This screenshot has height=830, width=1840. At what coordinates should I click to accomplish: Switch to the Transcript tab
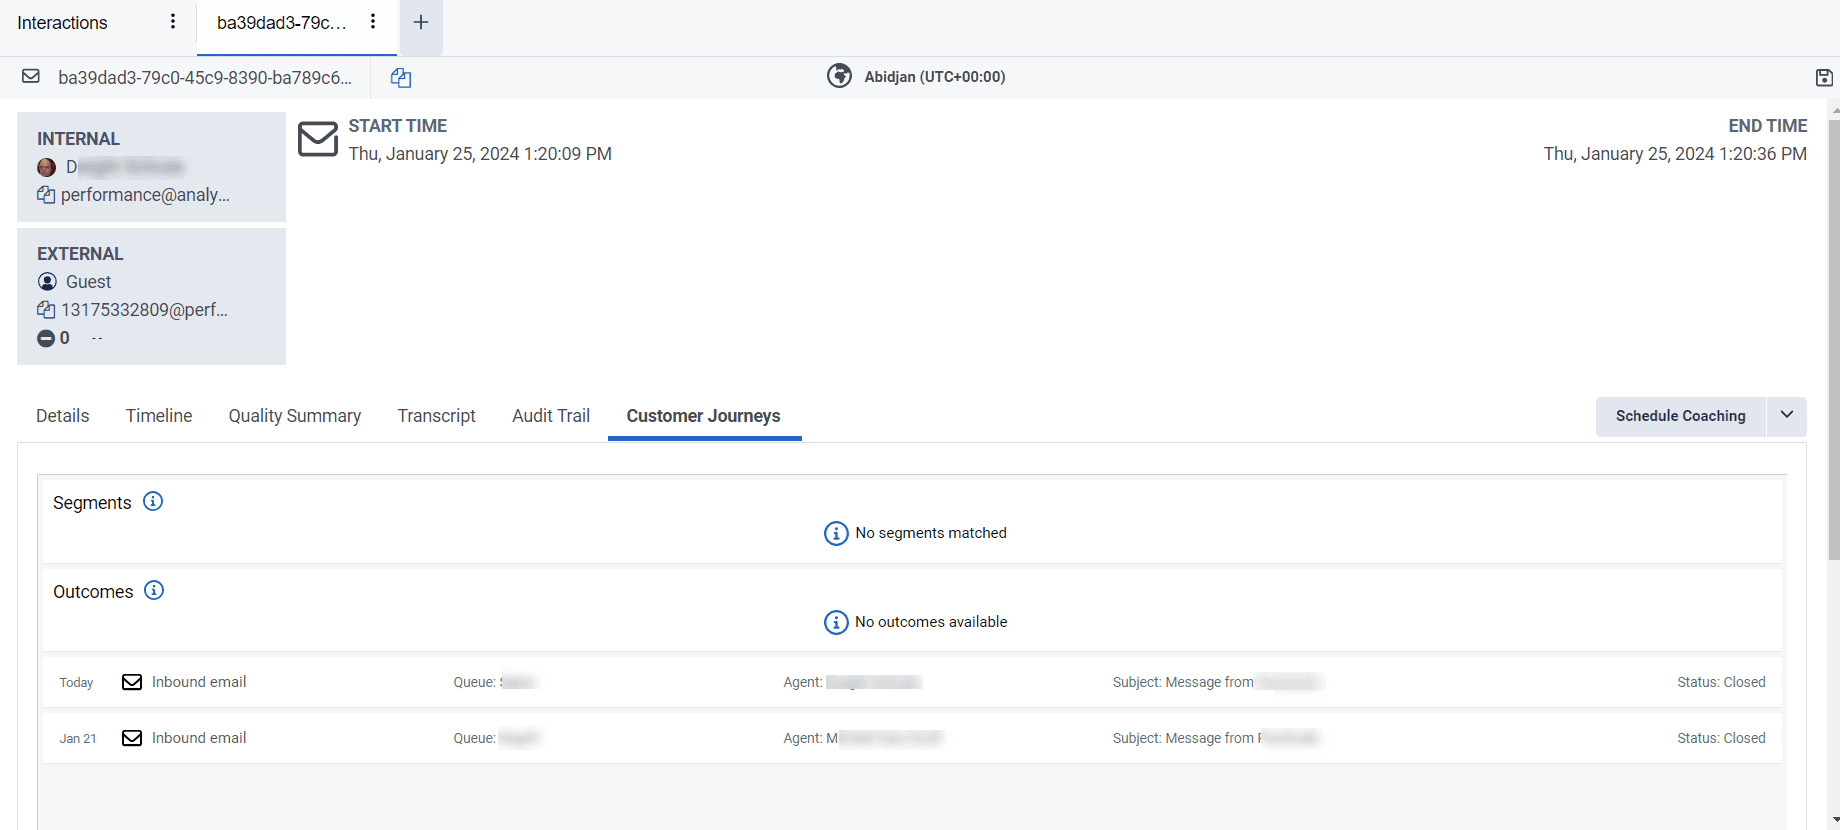pyautogui.click(x=436, y=416)
